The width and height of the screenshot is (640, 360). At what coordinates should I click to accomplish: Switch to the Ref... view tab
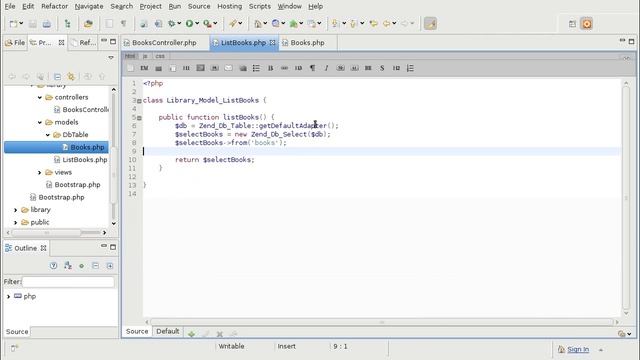click(x=83, y=42)
